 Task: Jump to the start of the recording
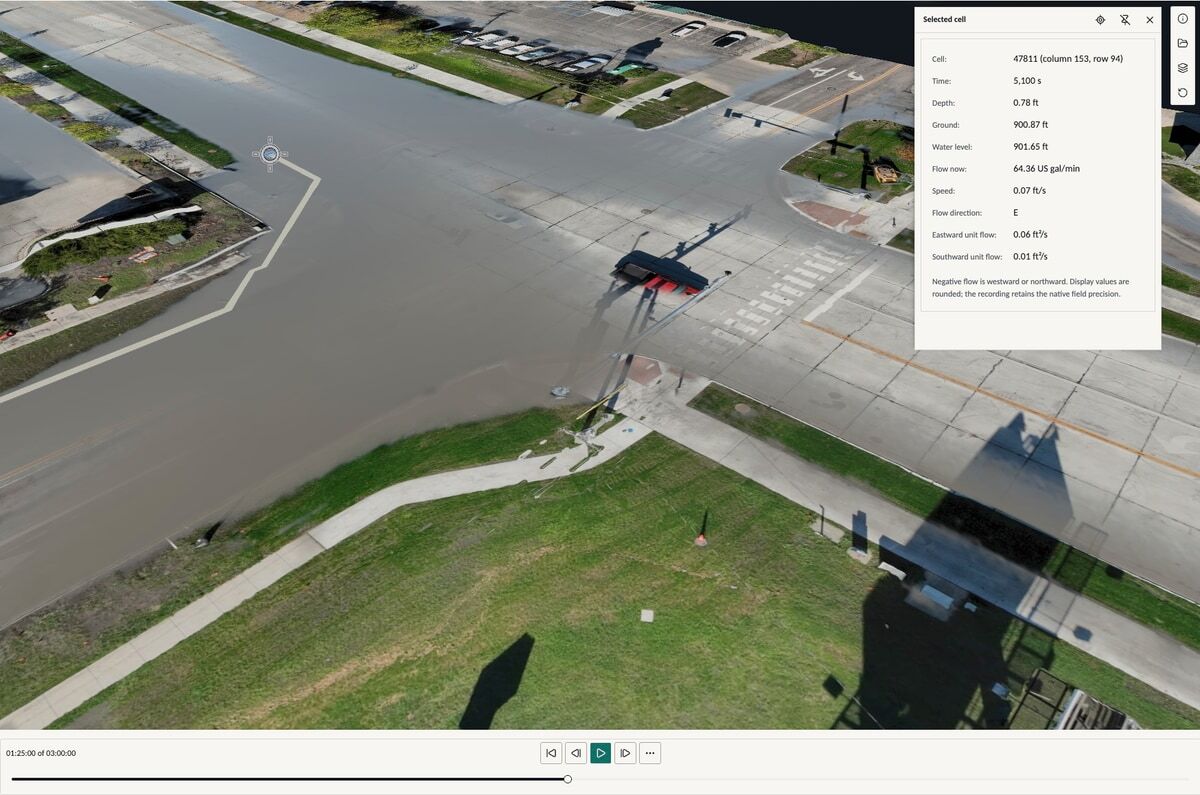point(551,753)
